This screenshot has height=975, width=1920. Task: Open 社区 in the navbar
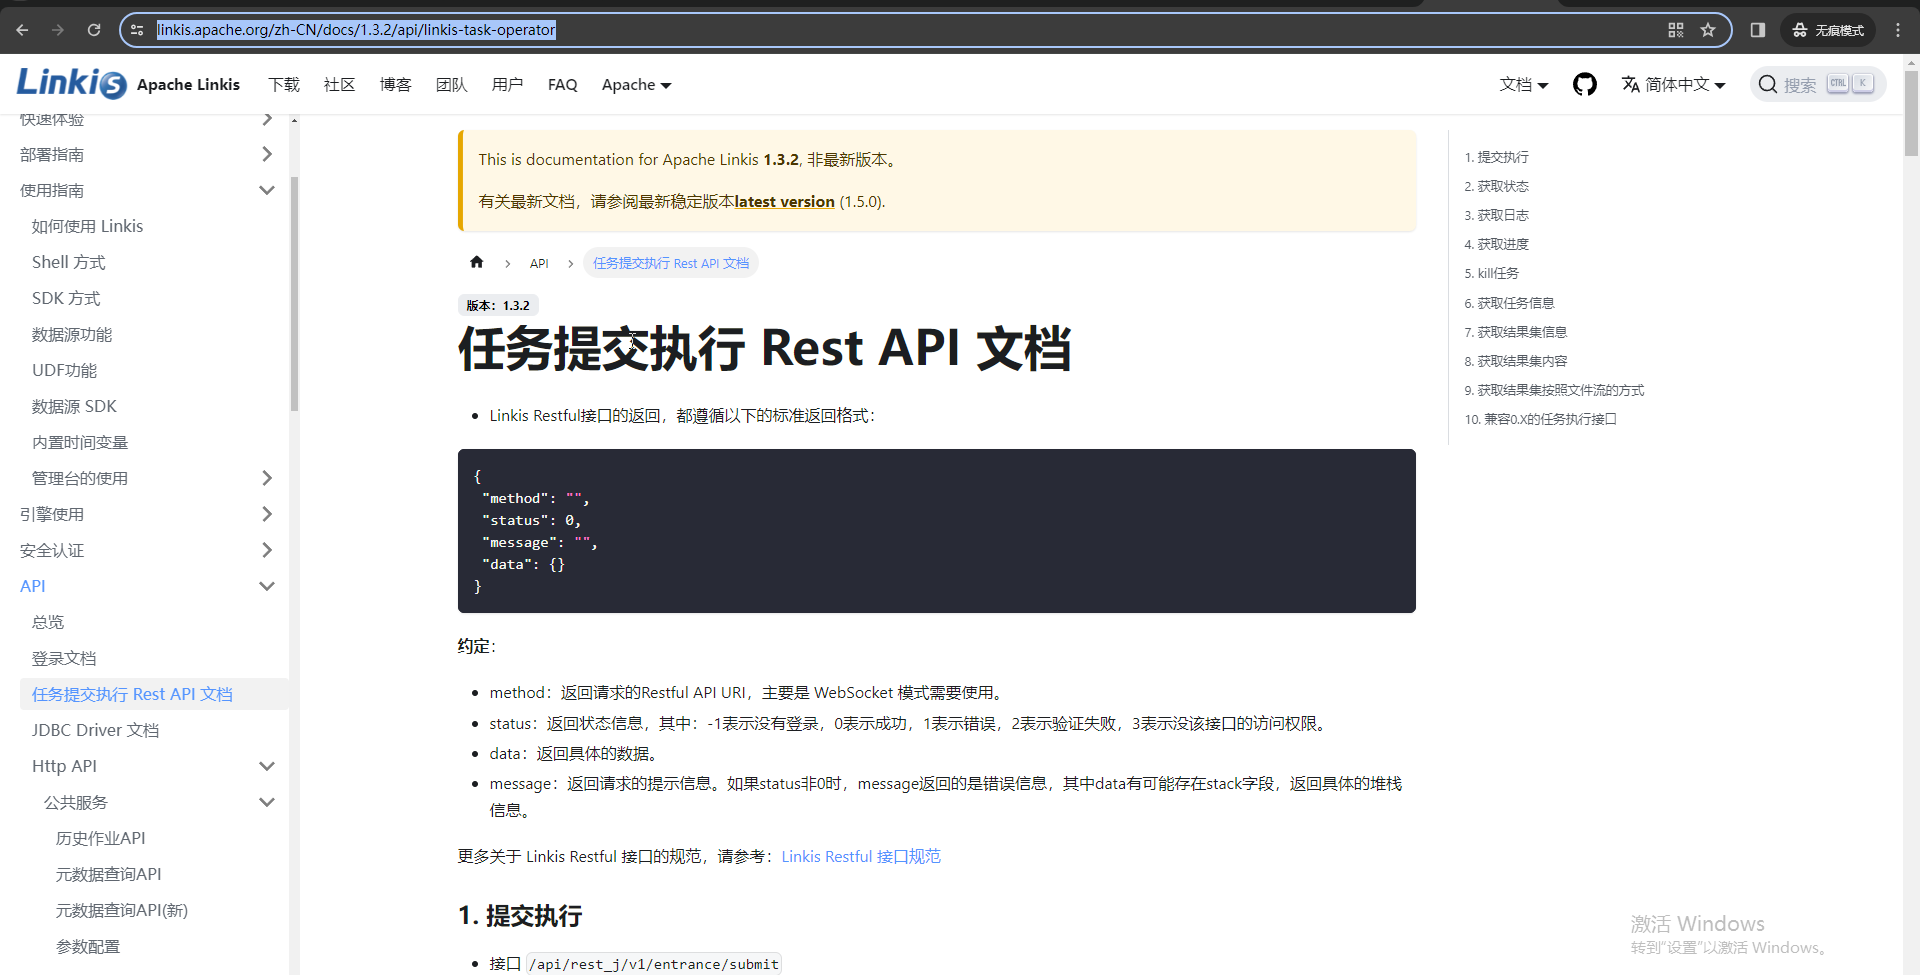pyautogui.click(x=340, y=85)
